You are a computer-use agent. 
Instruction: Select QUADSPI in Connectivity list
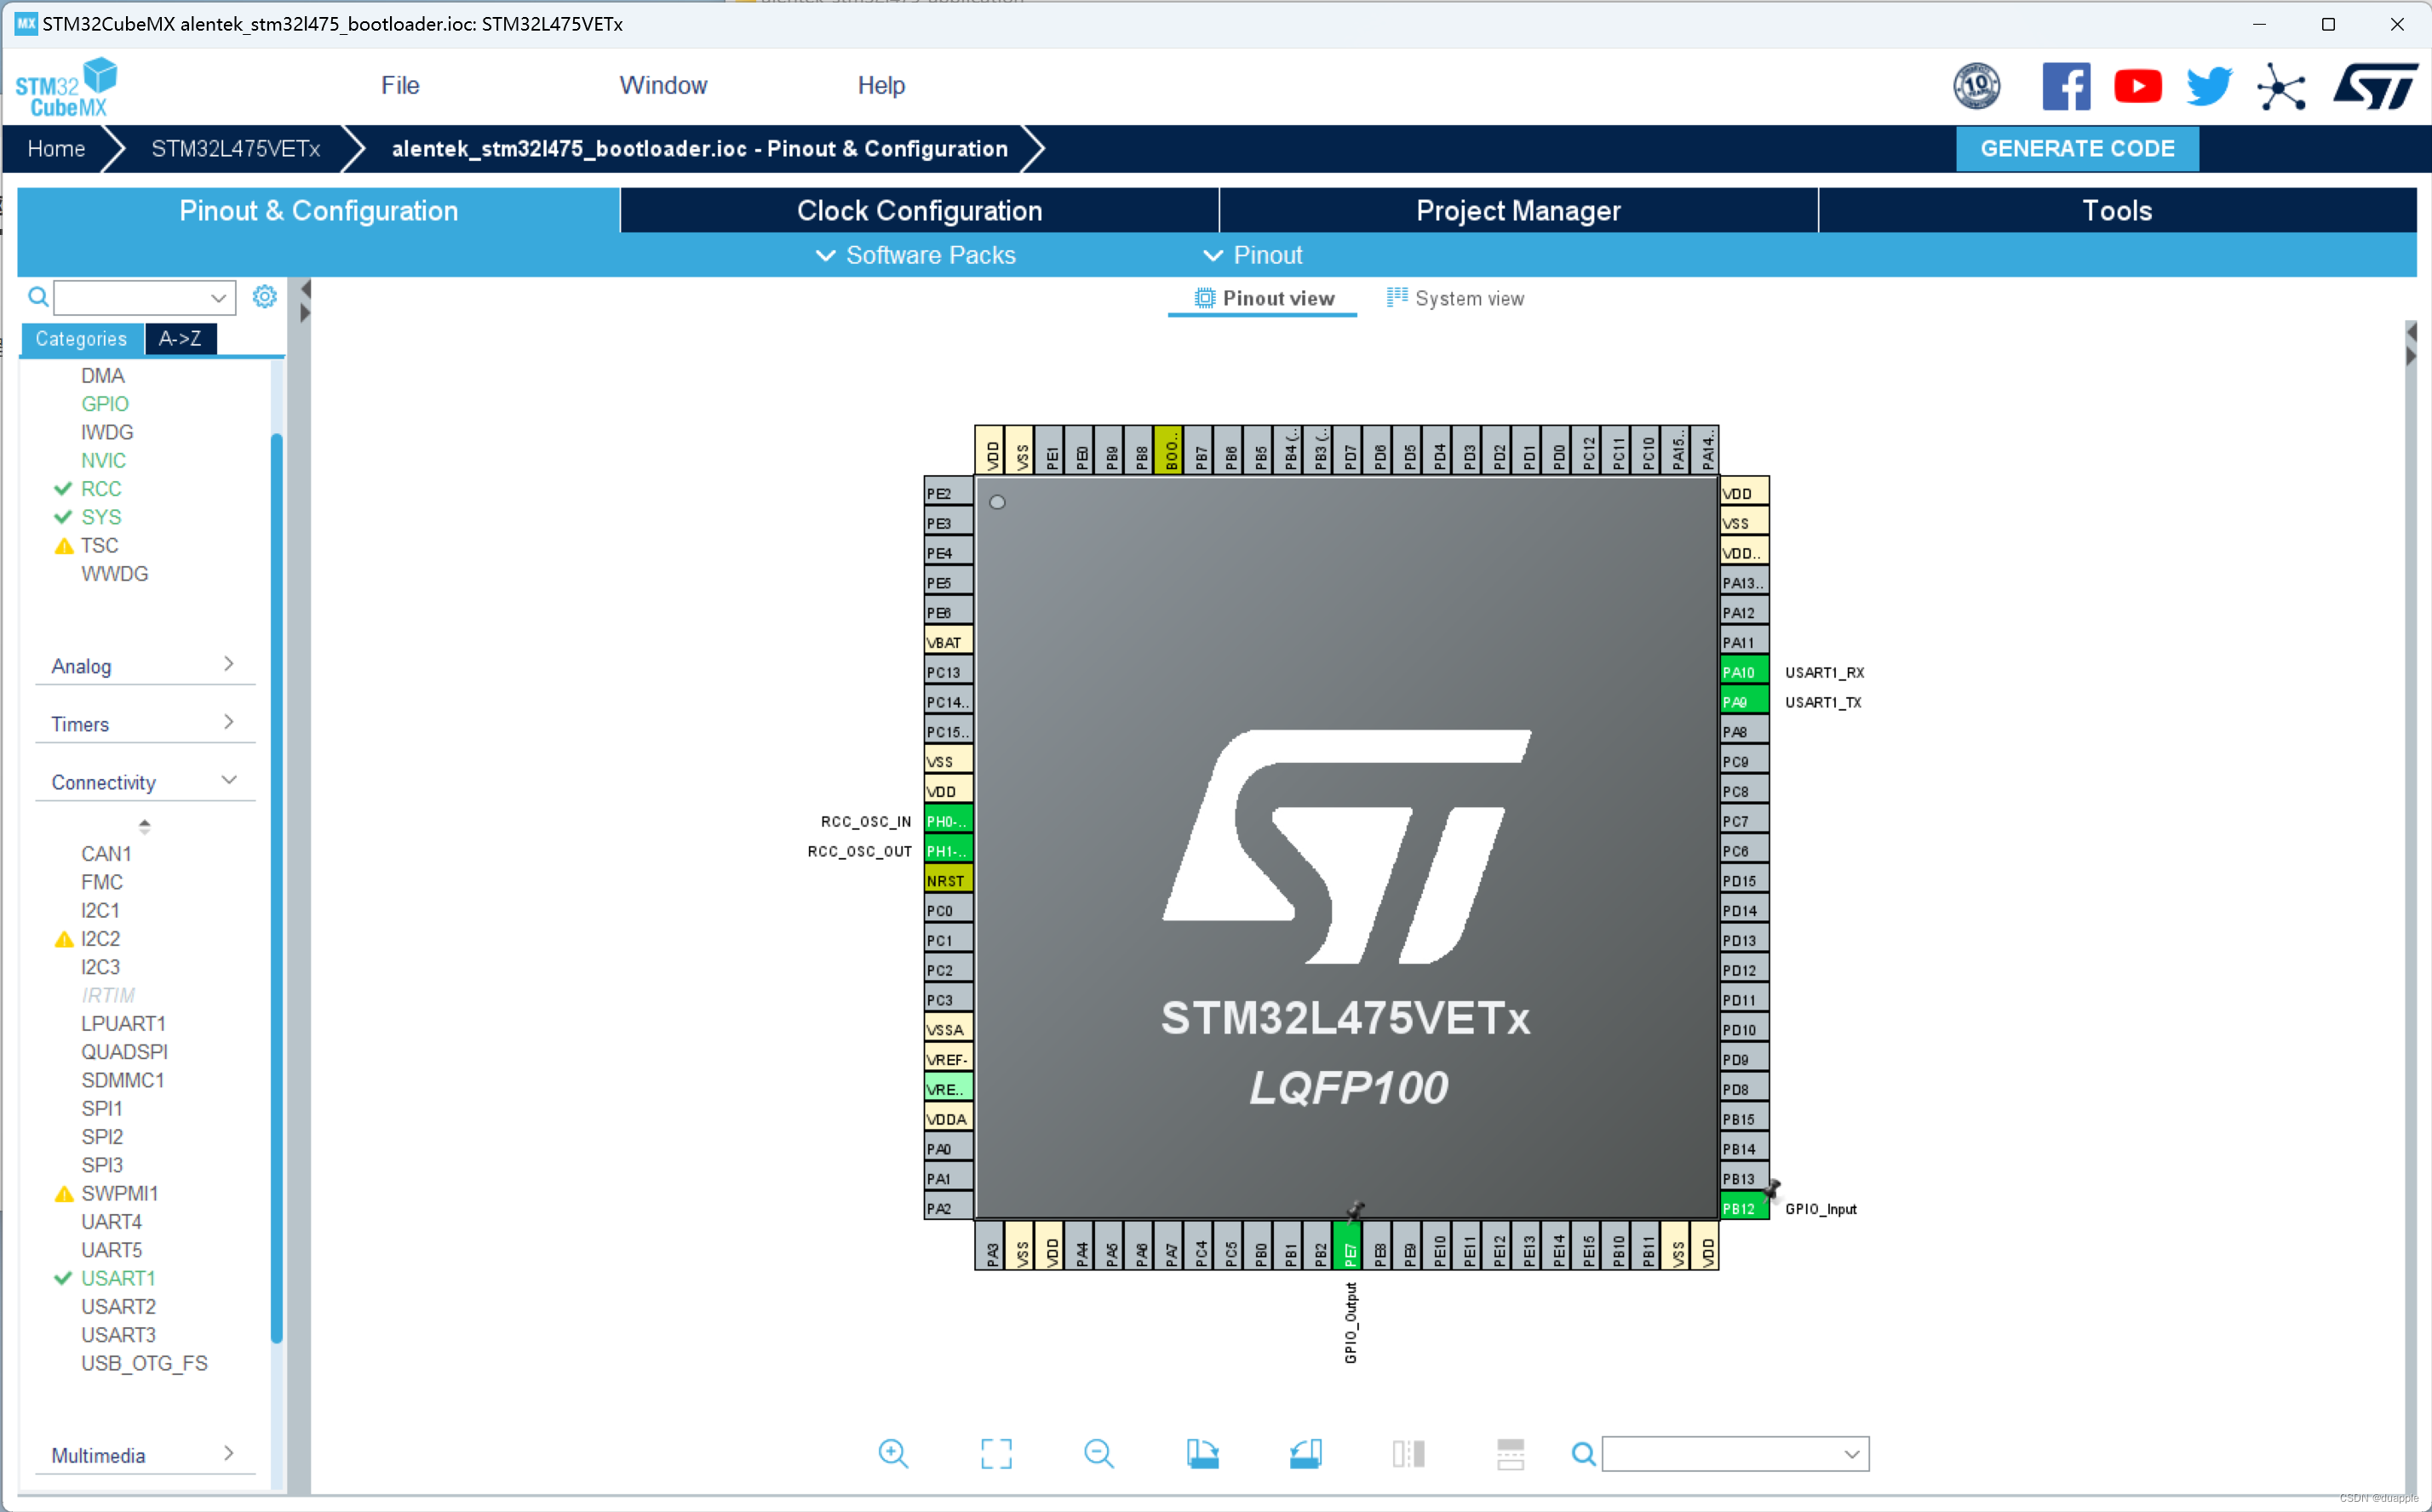pos(124,1052)
